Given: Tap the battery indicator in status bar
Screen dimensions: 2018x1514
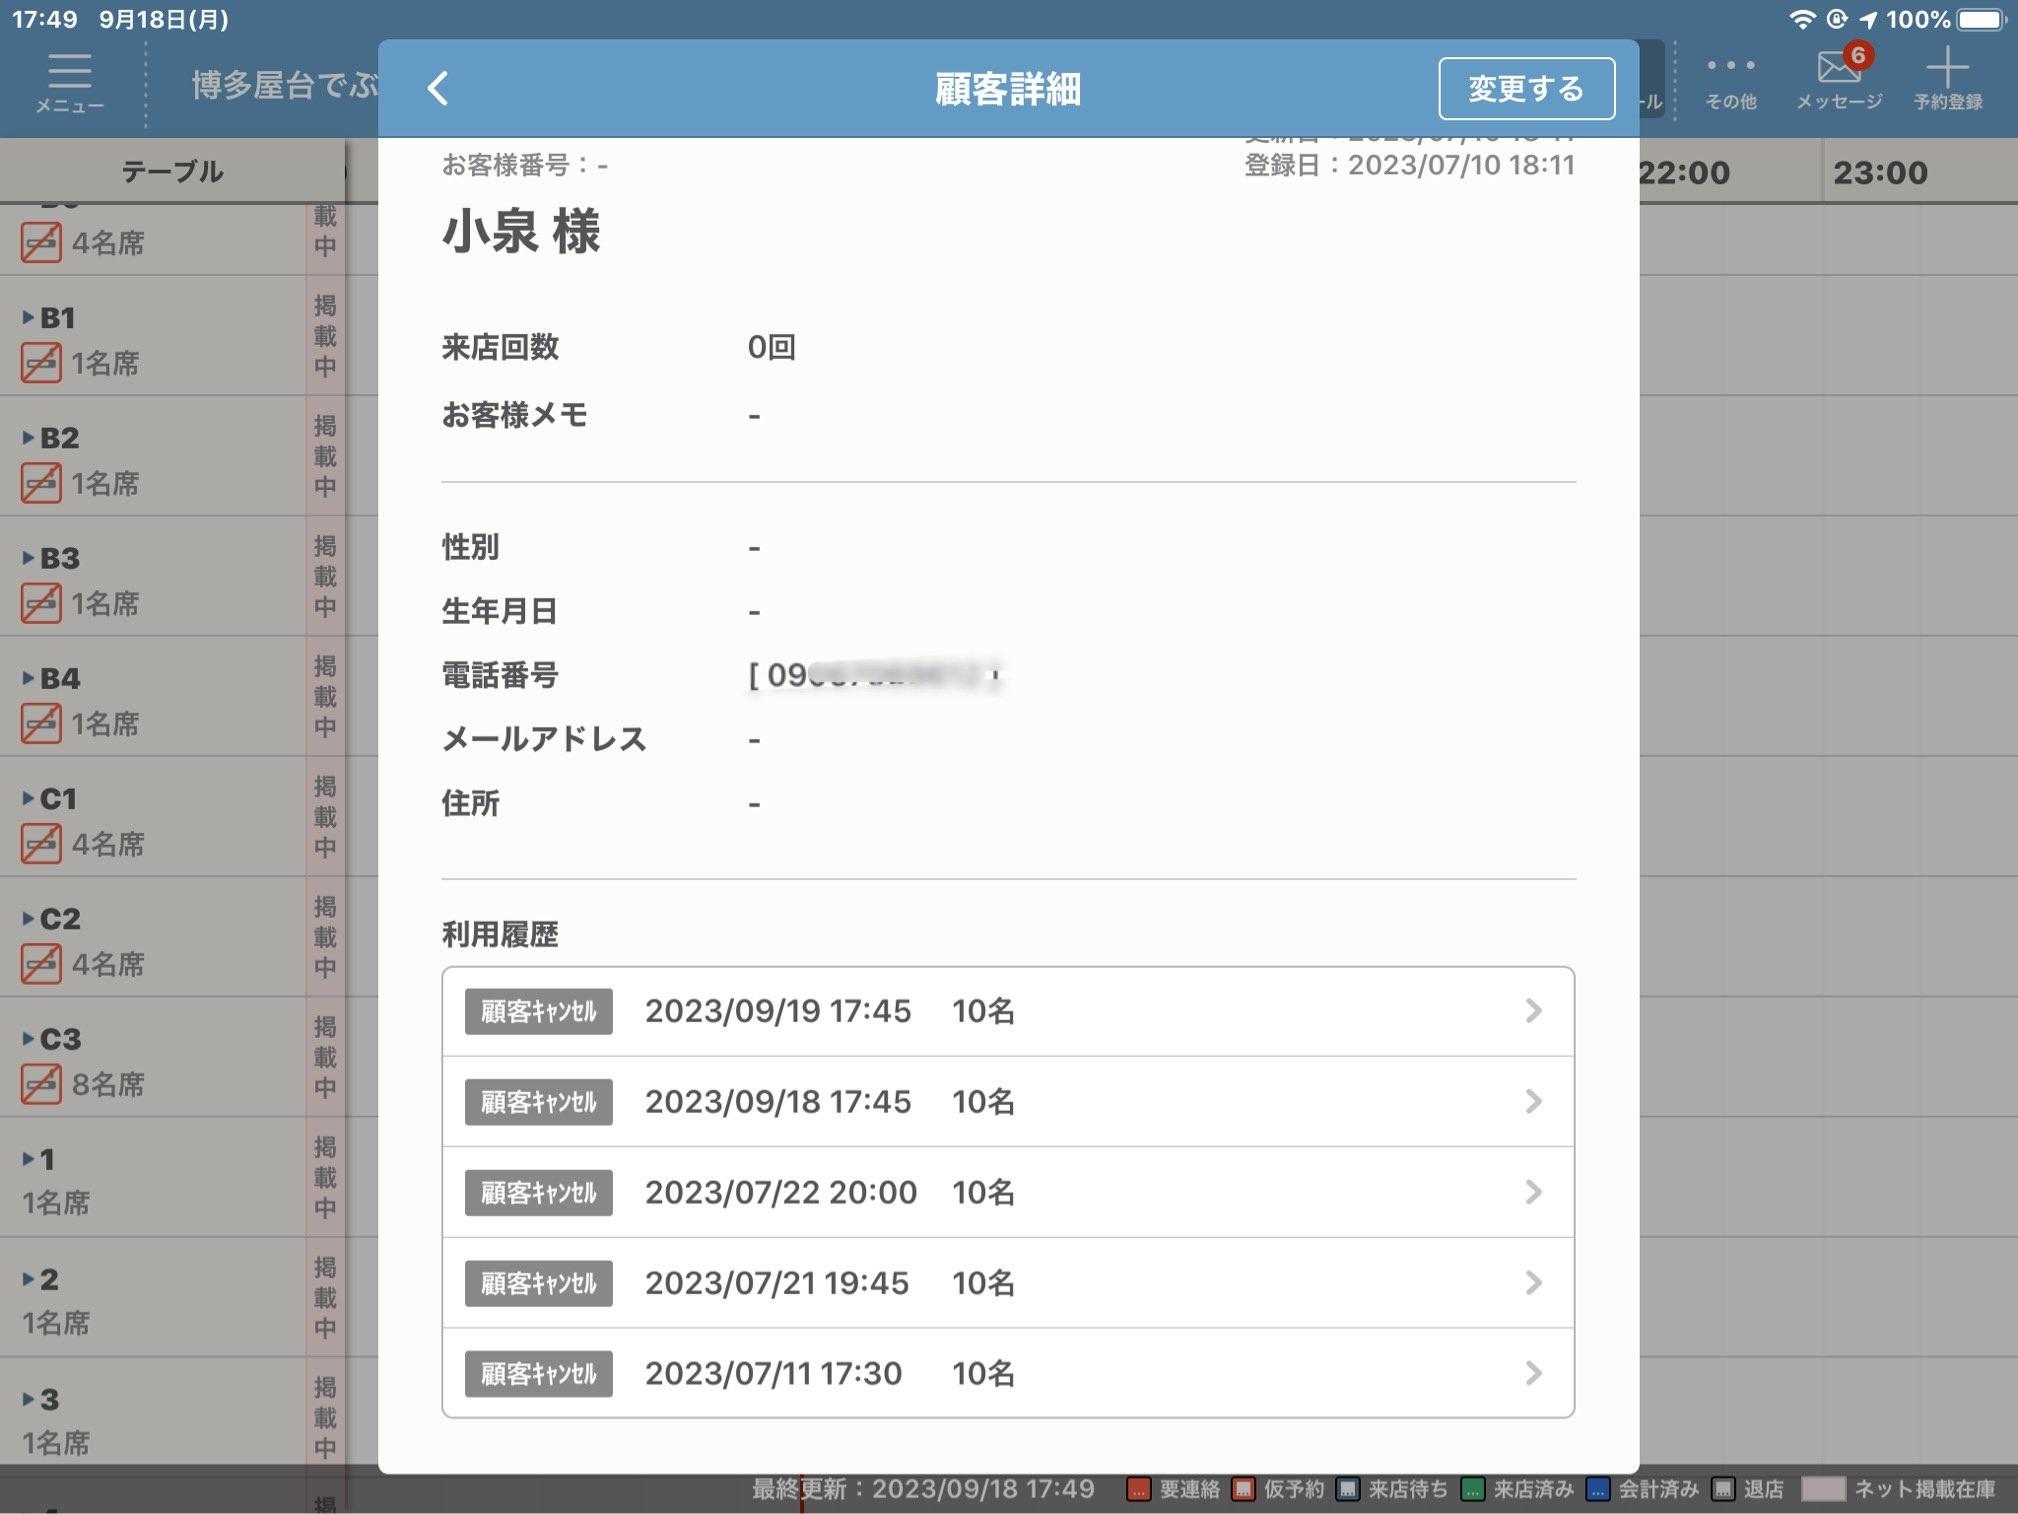Looking at the screenshot, I should click(x=1981, y=19).
